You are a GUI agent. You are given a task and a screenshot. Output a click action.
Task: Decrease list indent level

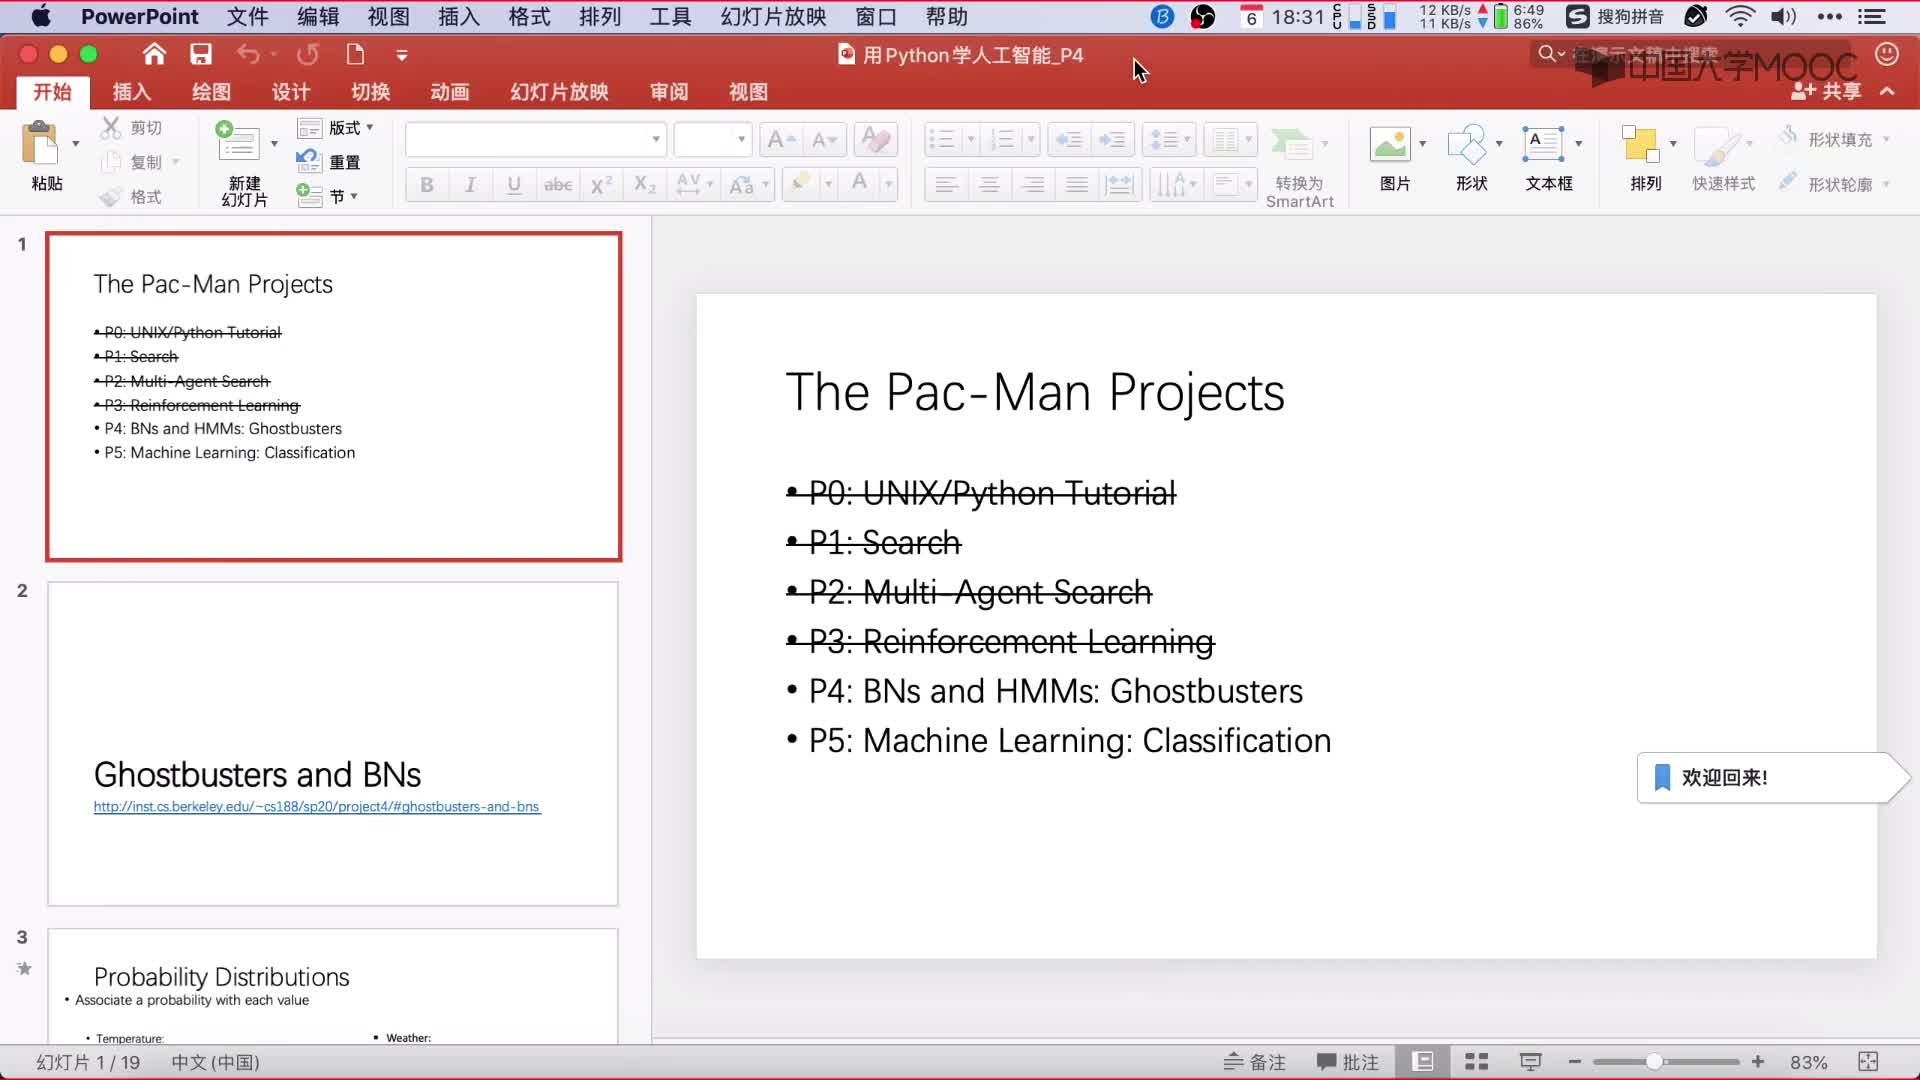1069,140
